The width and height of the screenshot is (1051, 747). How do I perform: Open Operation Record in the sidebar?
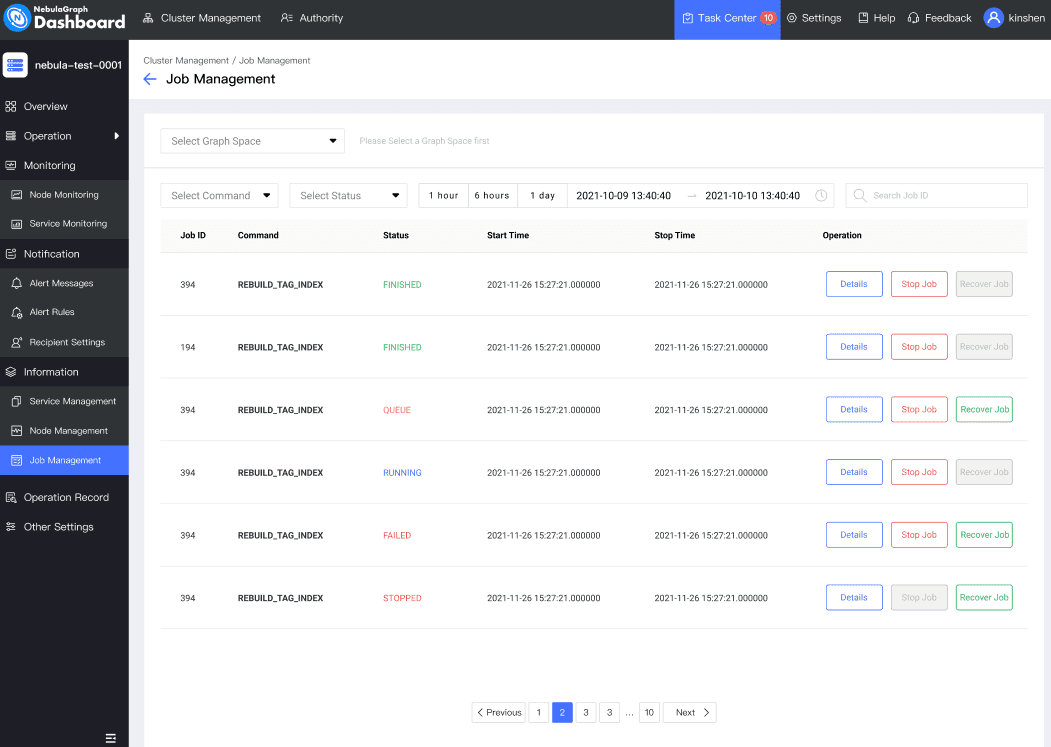64,498
